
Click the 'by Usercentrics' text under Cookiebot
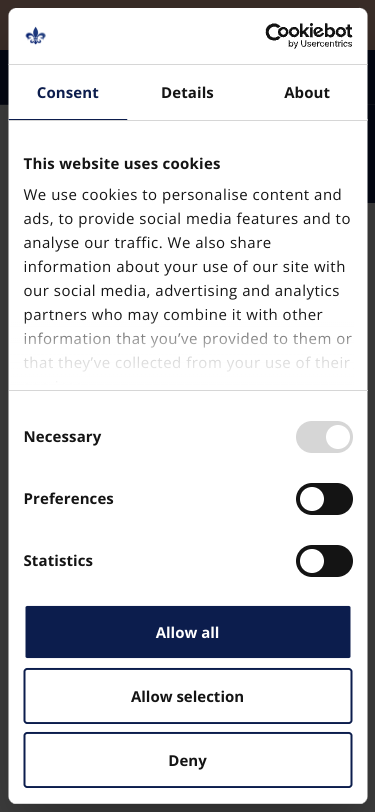[320, 44]
